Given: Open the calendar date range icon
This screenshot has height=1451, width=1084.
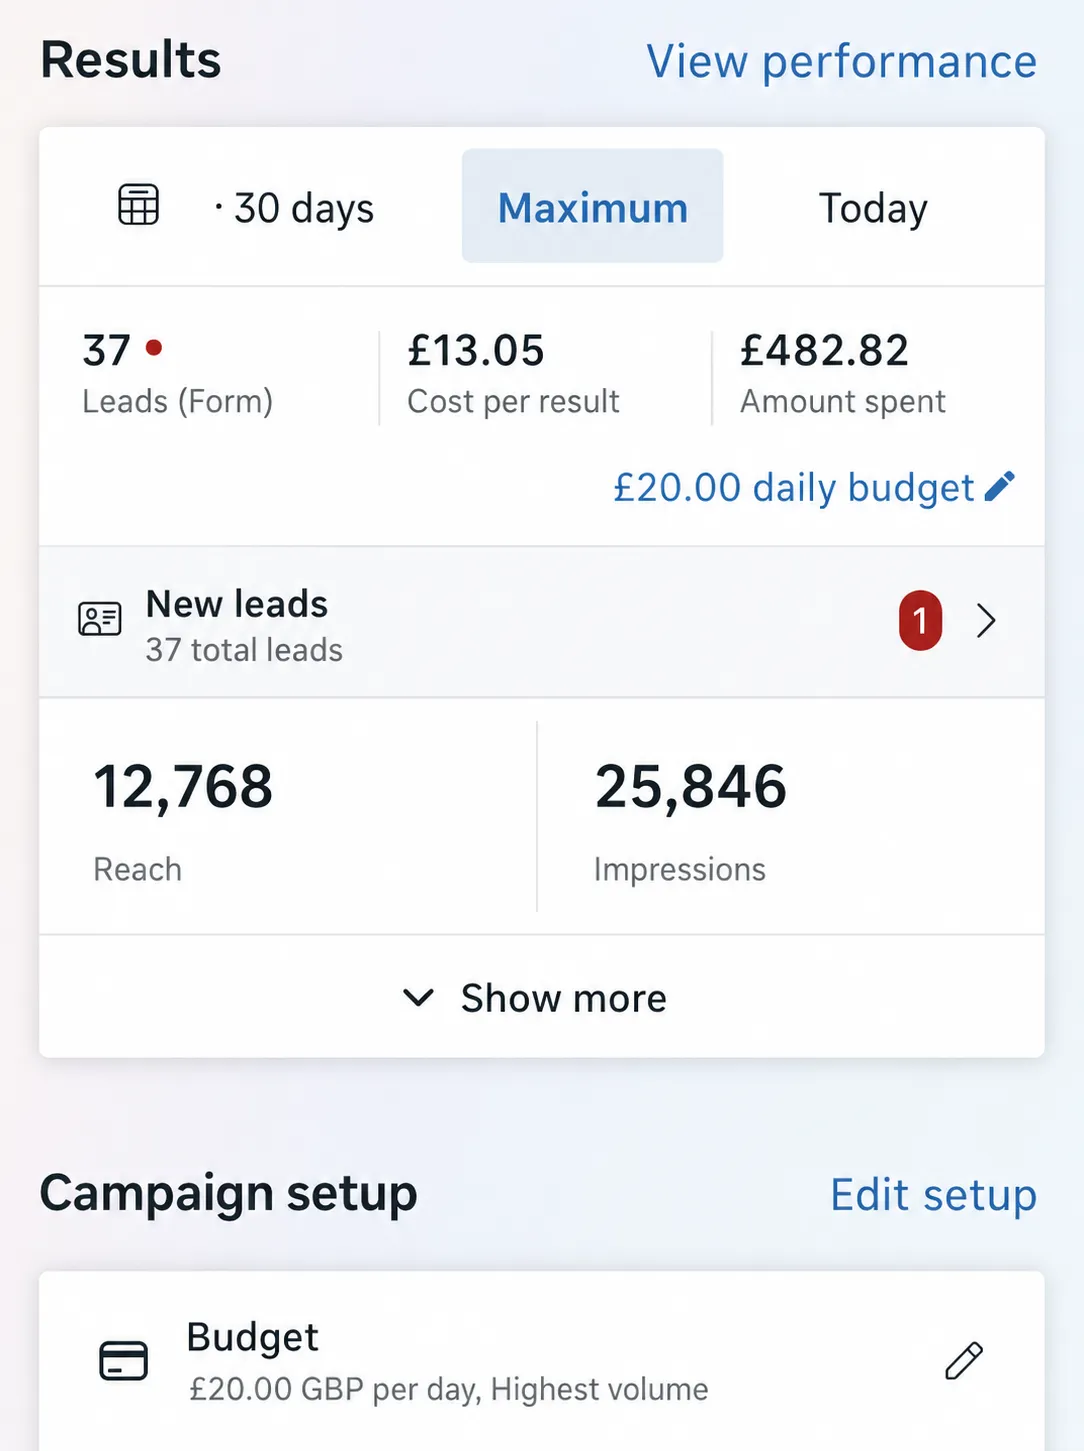Looking at the screenshot, I should tap(138, 205).
